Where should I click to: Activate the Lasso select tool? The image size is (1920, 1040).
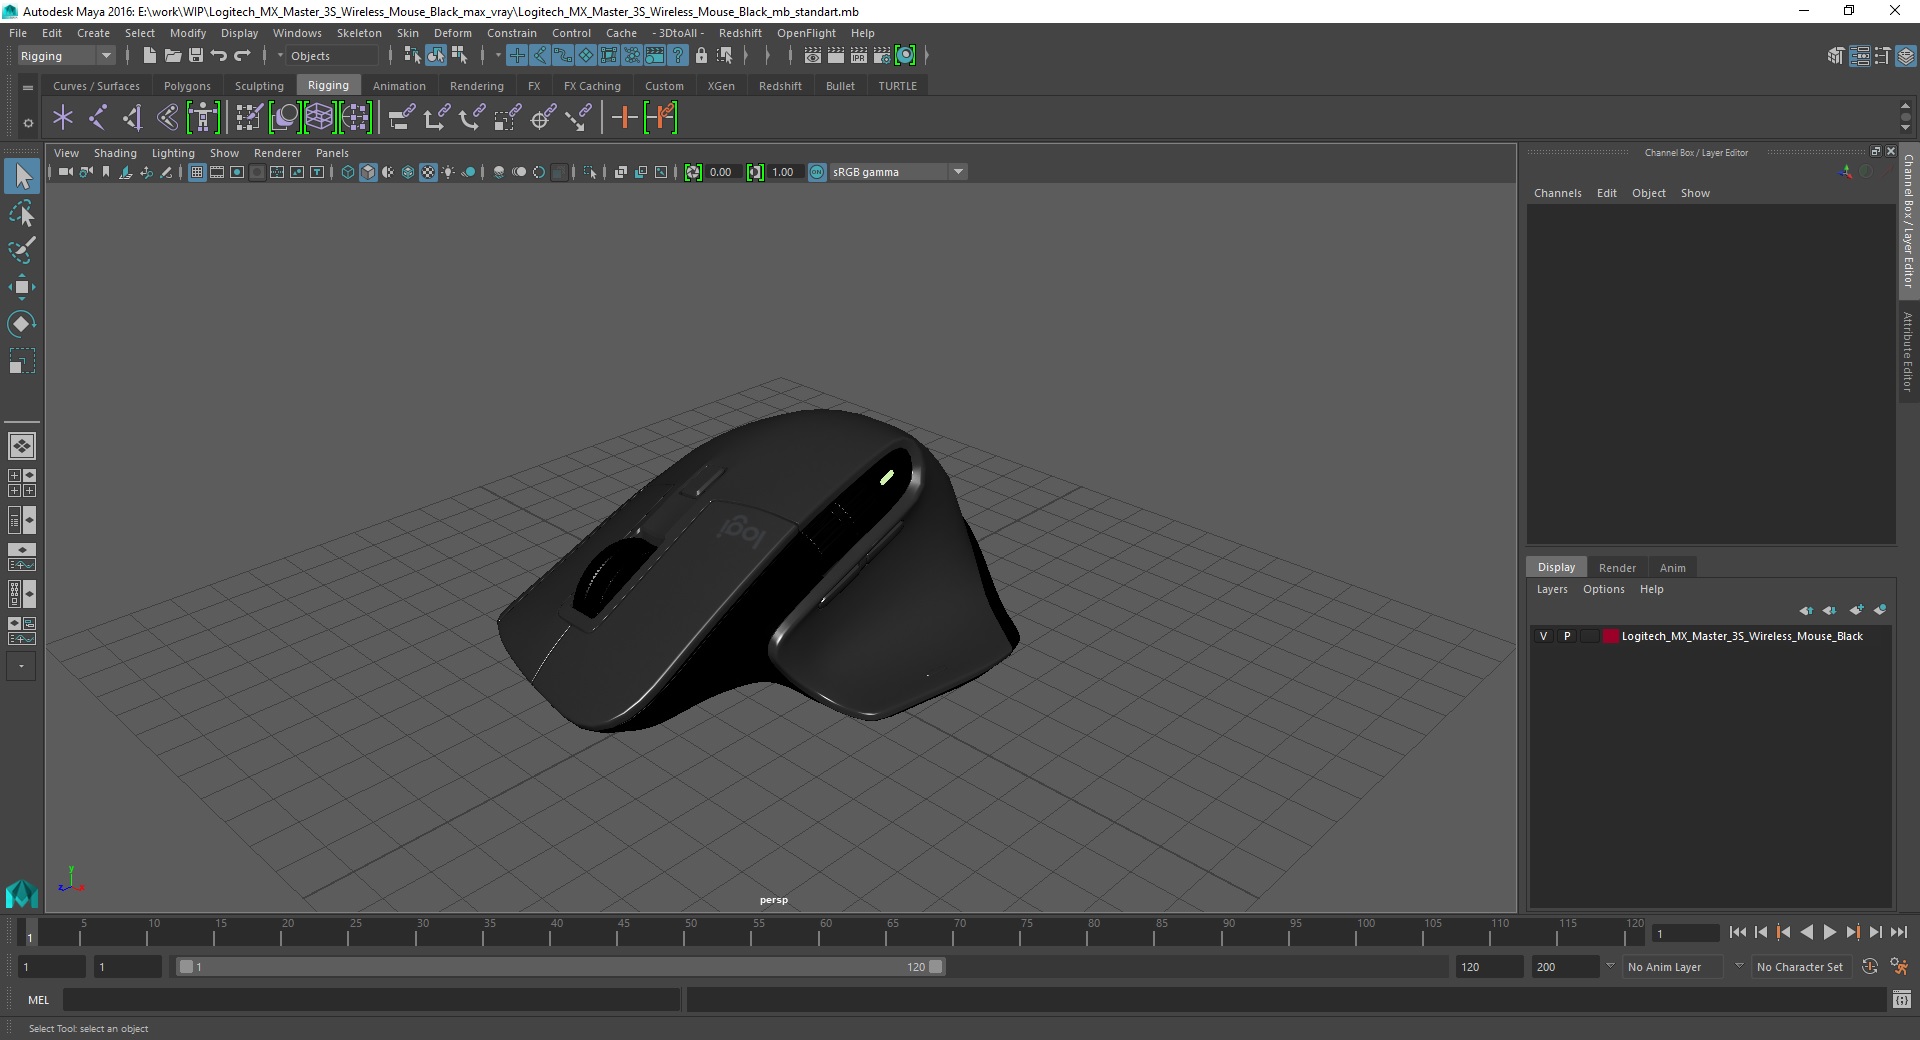[22, 214]
